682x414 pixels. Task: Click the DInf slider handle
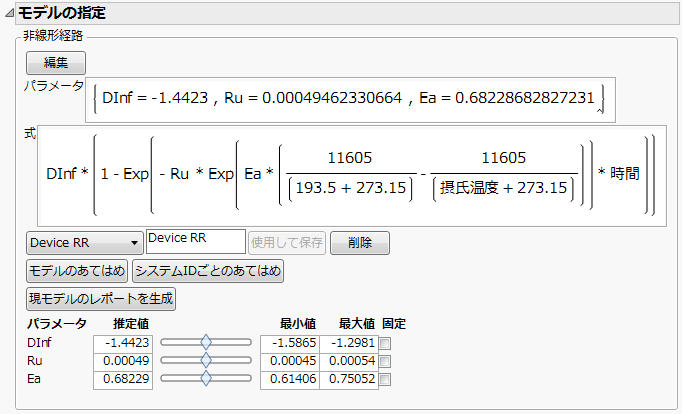click(206, 342)
